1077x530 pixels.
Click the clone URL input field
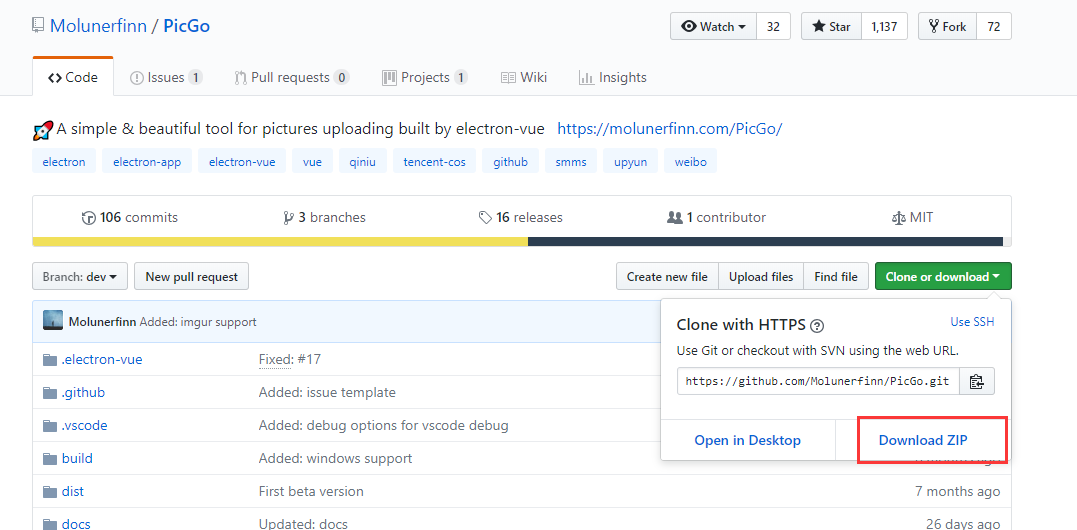[818, 382]
